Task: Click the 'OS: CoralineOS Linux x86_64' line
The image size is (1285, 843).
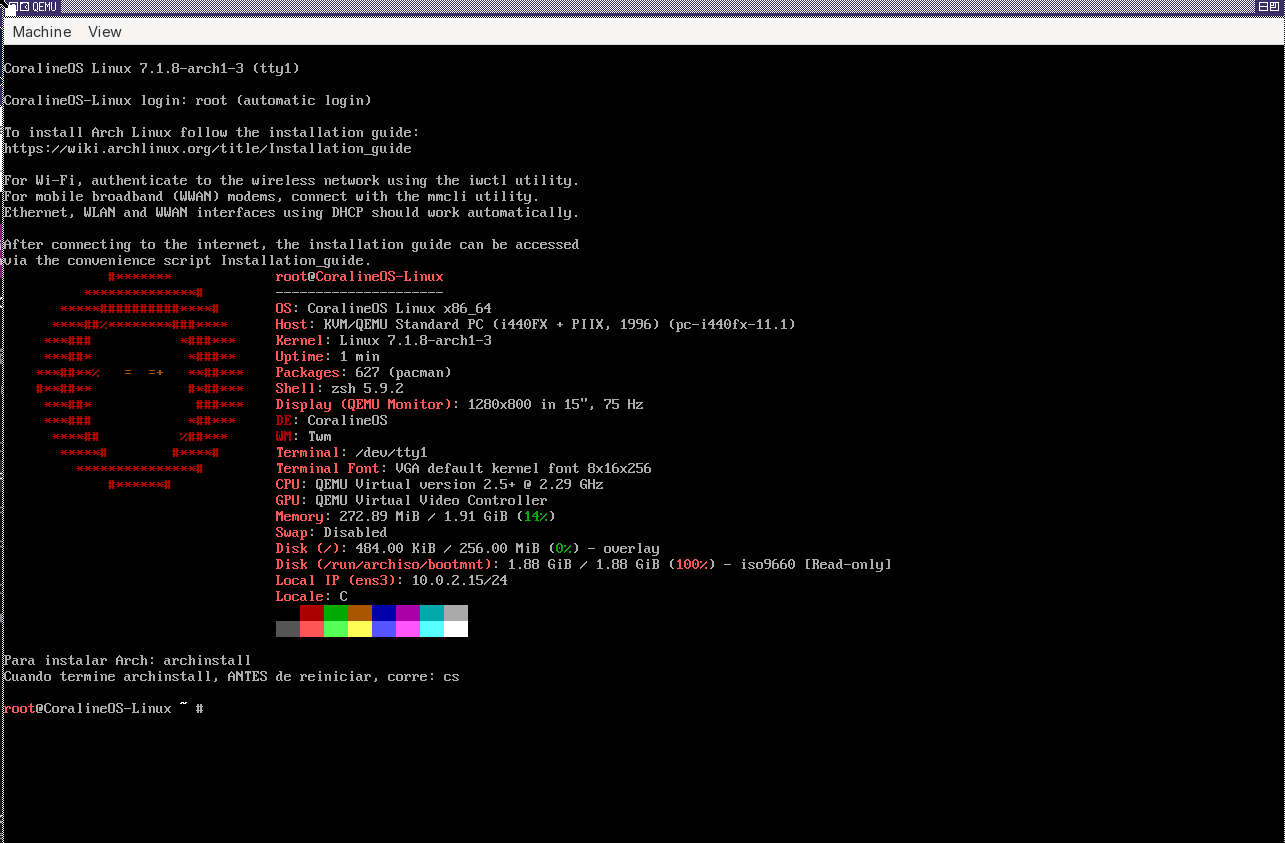Action: click(384, 308)
